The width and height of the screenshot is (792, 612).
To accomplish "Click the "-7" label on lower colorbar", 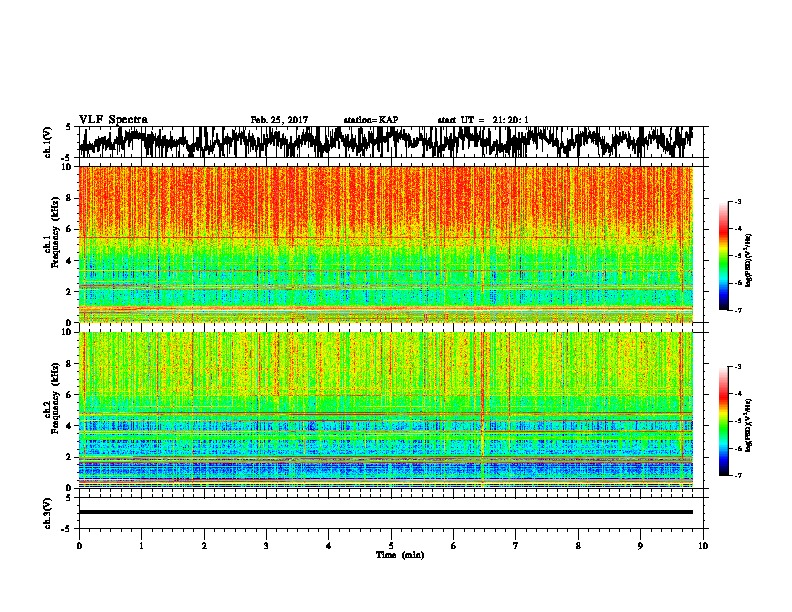I will point(738,475).
